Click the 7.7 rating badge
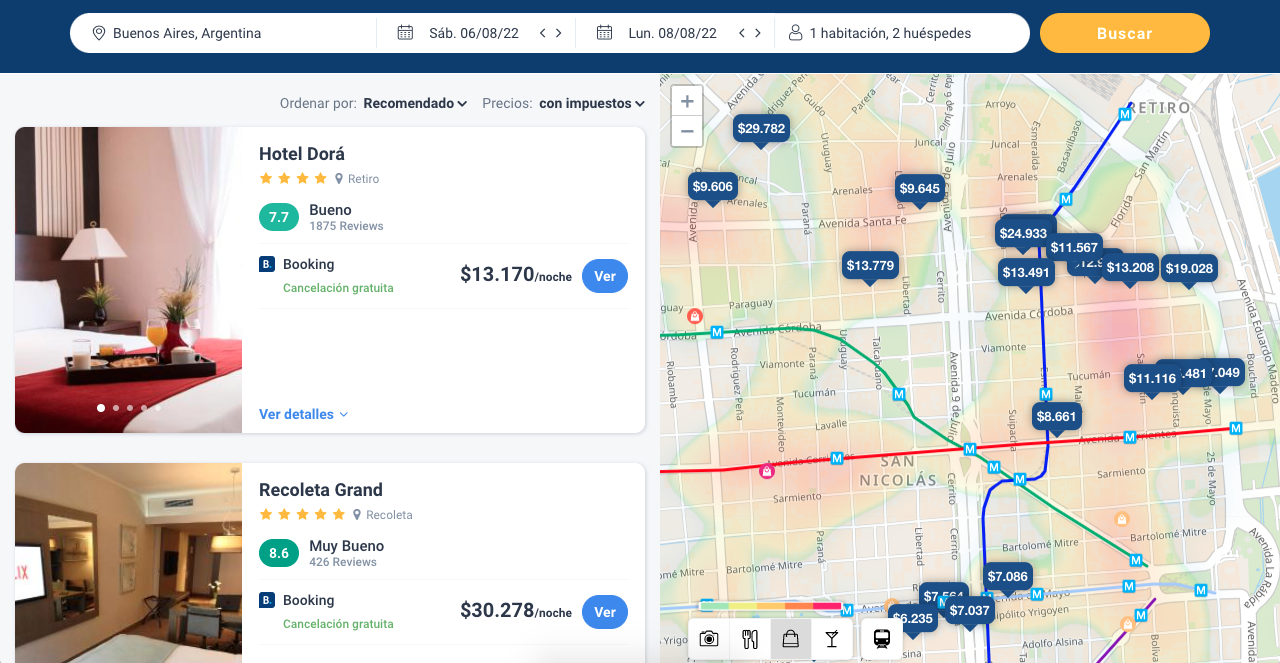1280x663 pixels. tap(279, 217)
